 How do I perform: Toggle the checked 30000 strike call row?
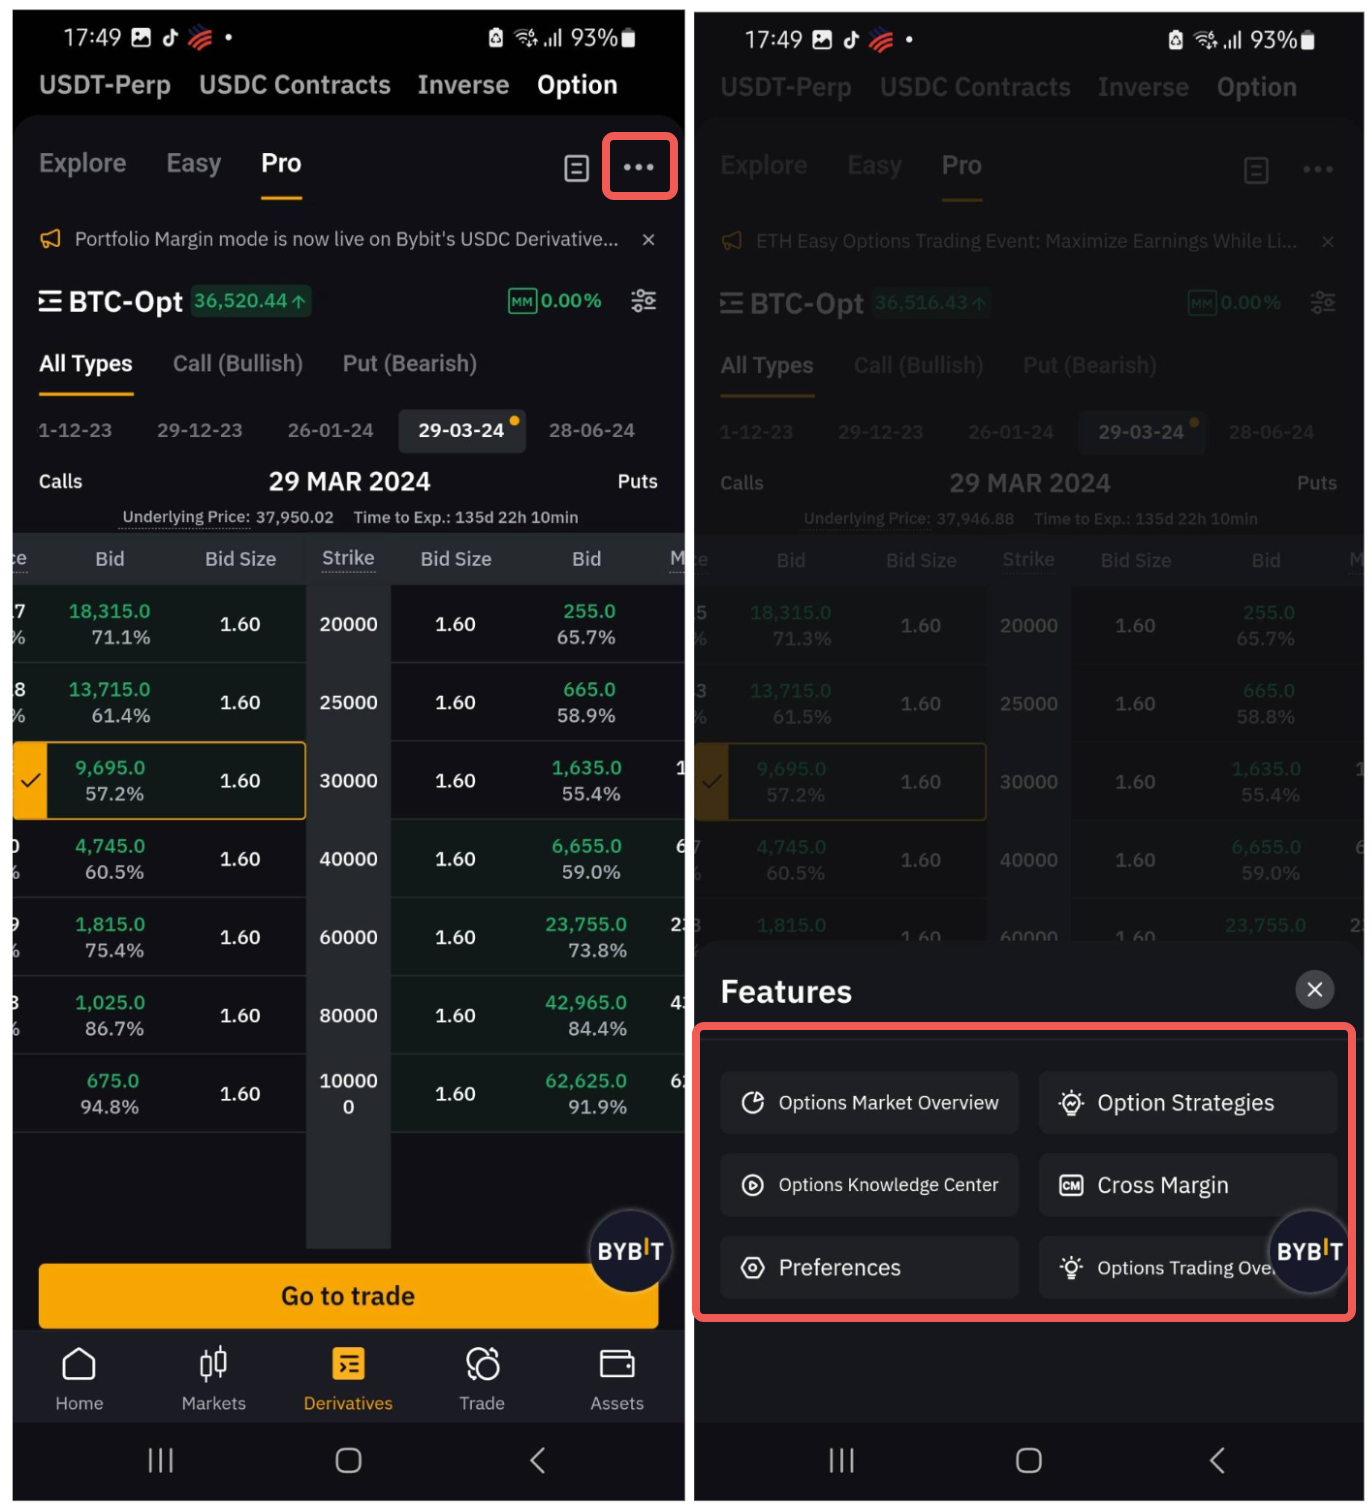(30, 781)
